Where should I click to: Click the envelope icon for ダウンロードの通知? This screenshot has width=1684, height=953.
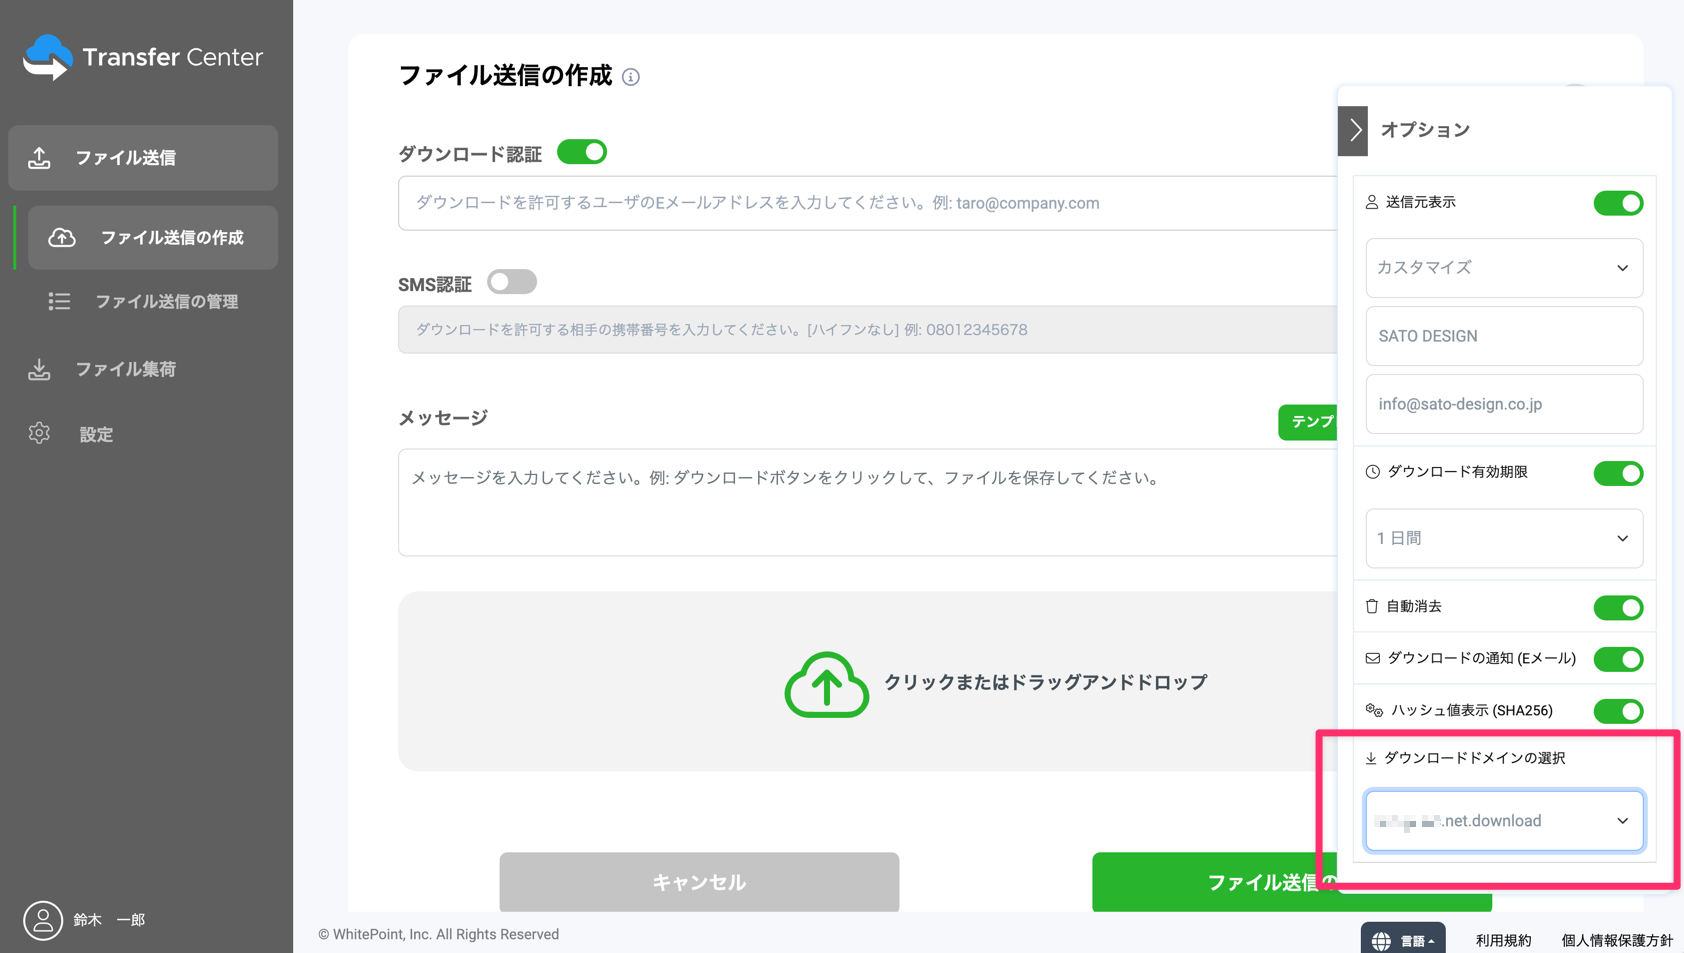1371,658
